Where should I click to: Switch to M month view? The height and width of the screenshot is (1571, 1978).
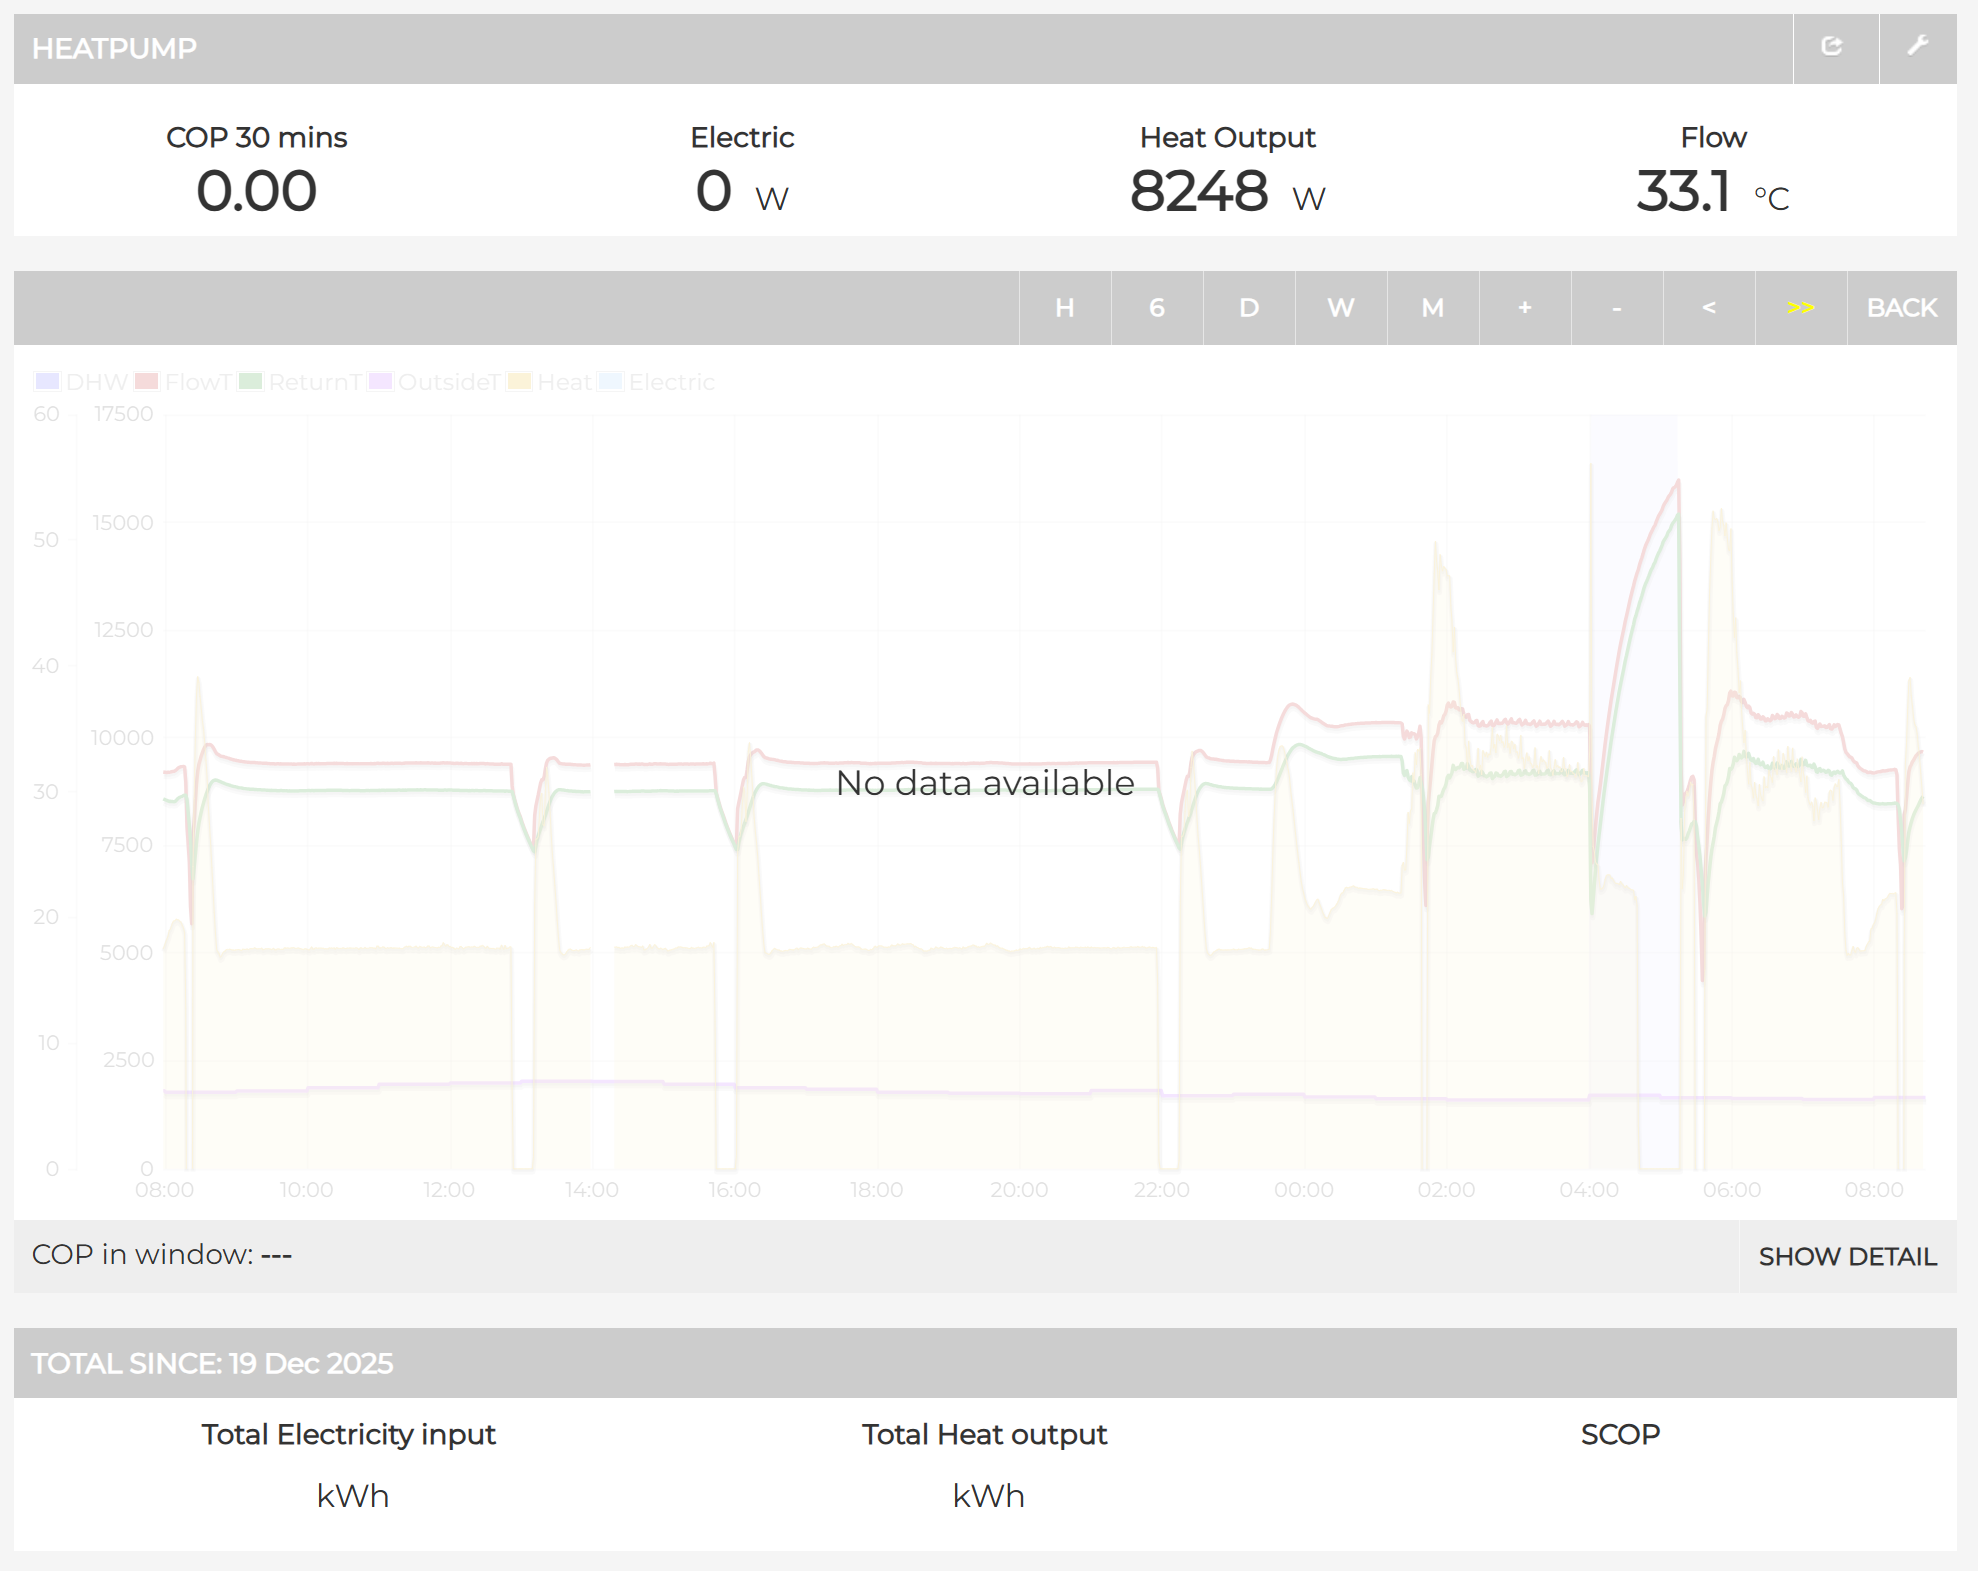[1432, 308]
